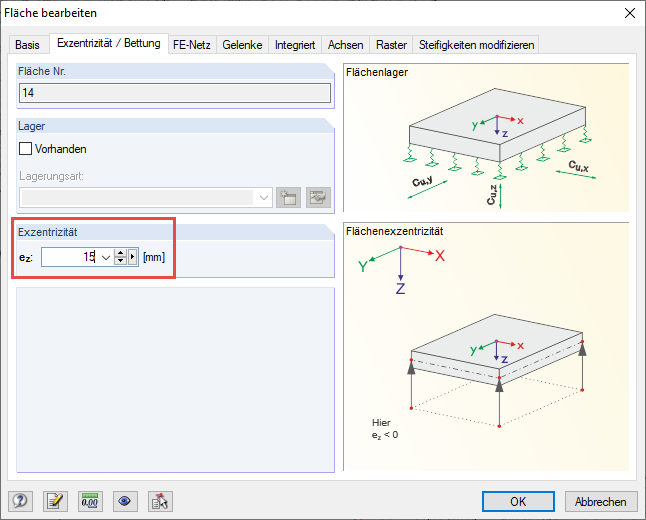Image resolution: width=646 pixels, height=520 pixels.
Task: Click the Lagerungsart label
Action: [x=51, y=176]
